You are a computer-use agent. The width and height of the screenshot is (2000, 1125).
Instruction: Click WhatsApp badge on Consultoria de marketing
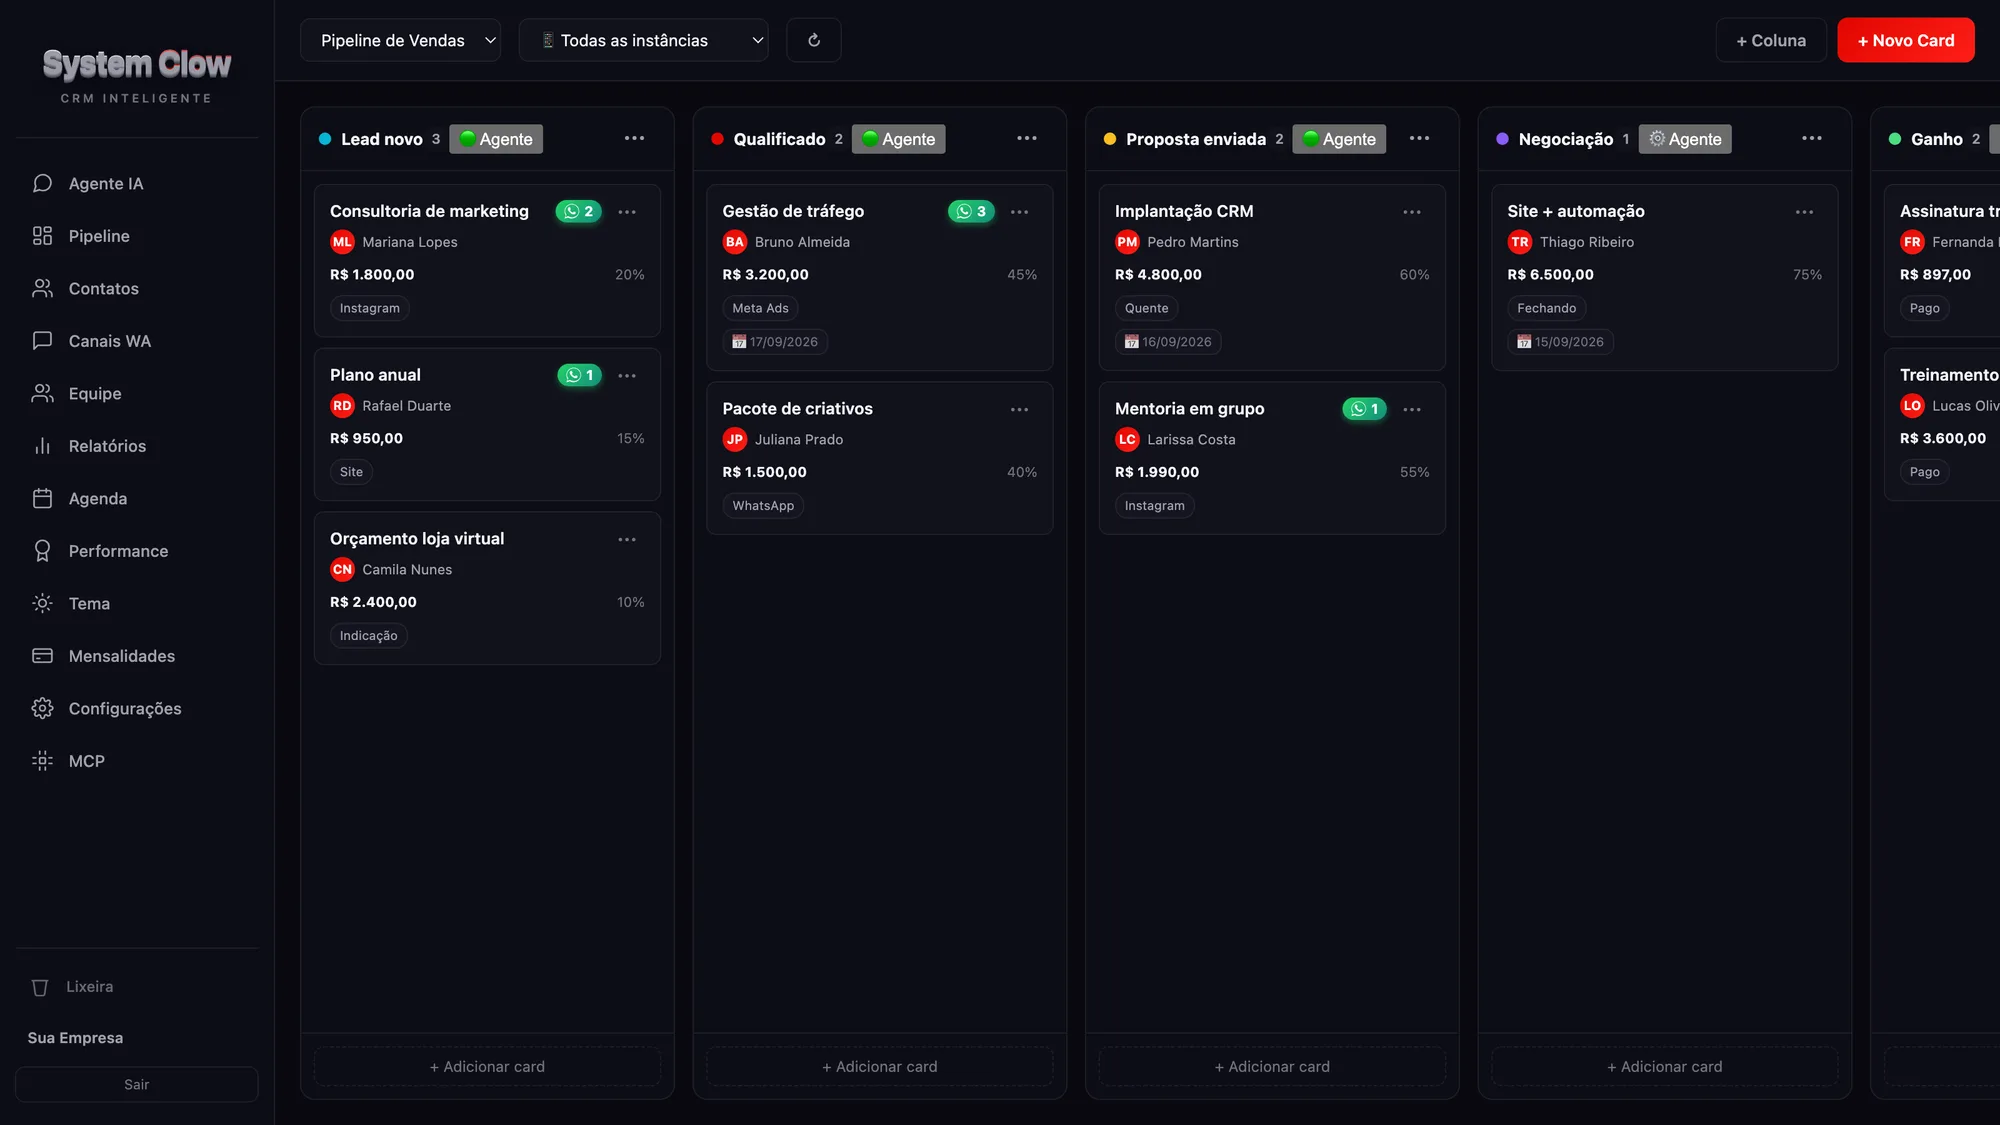579,211
